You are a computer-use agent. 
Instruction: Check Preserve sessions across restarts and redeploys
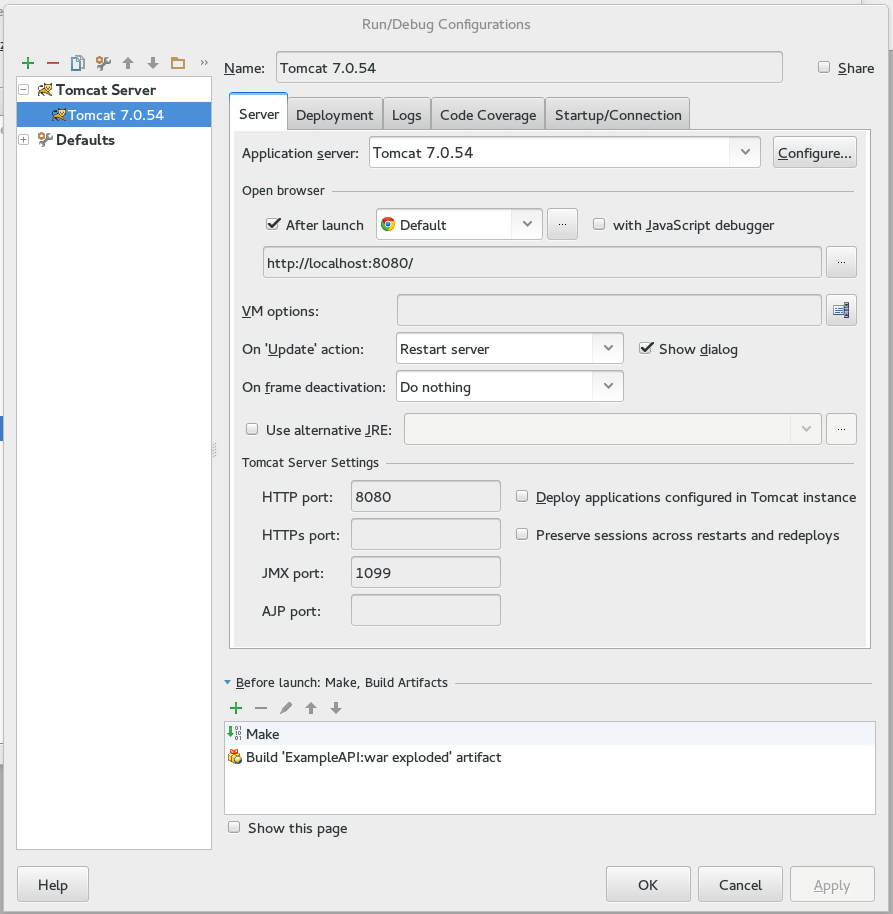coord(521,534)
